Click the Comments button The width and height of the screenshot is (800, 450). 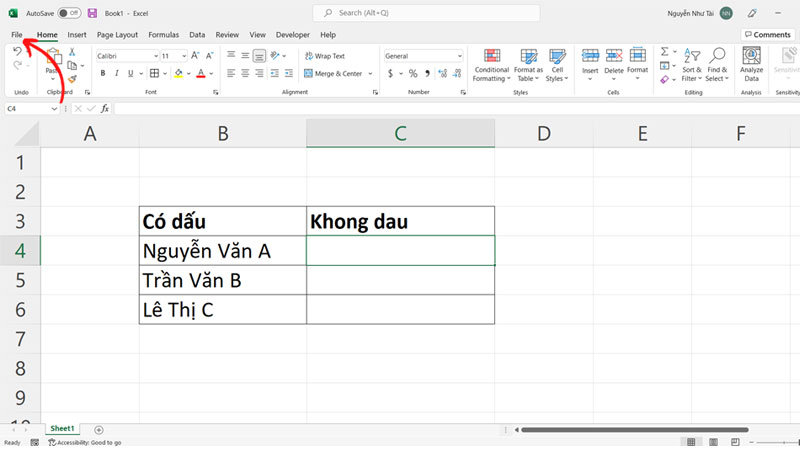(x=767, y=34)
